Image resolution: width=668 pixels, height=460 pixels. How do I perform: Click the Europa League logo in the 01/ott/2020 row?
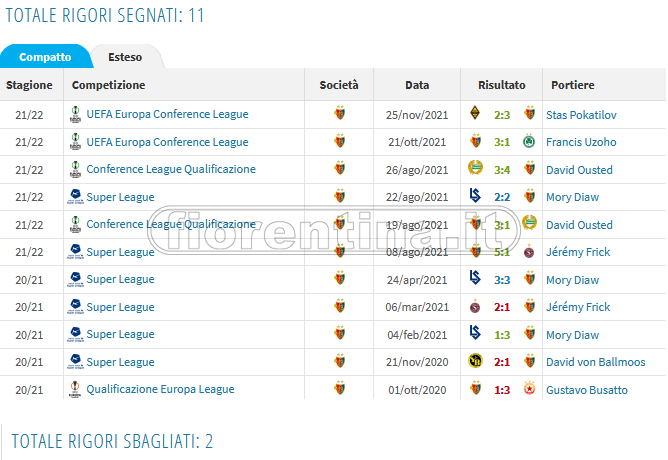76,389
